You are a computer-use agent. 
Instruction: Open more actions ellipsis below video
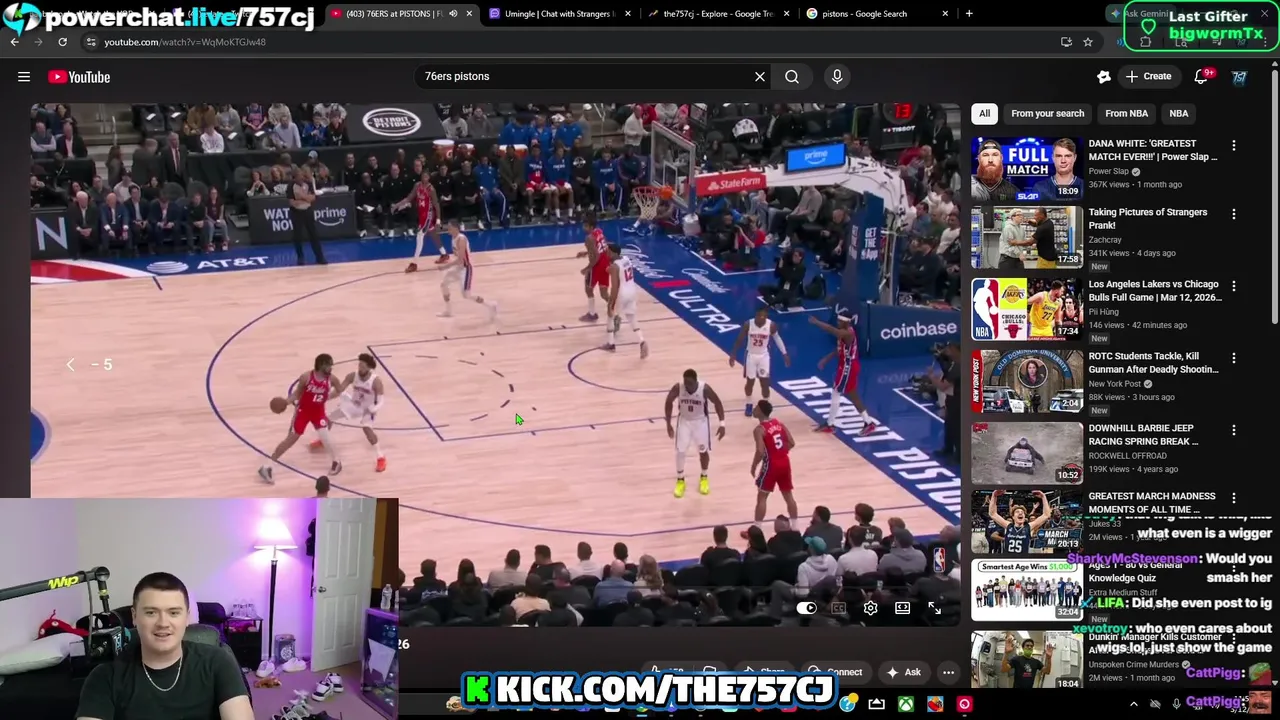948,672
